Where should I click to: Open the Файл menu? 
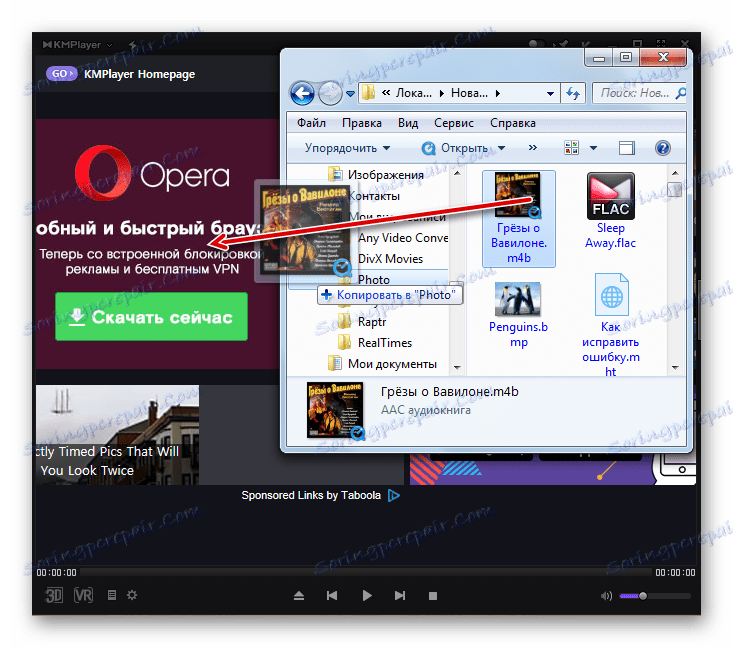[311, 123]
